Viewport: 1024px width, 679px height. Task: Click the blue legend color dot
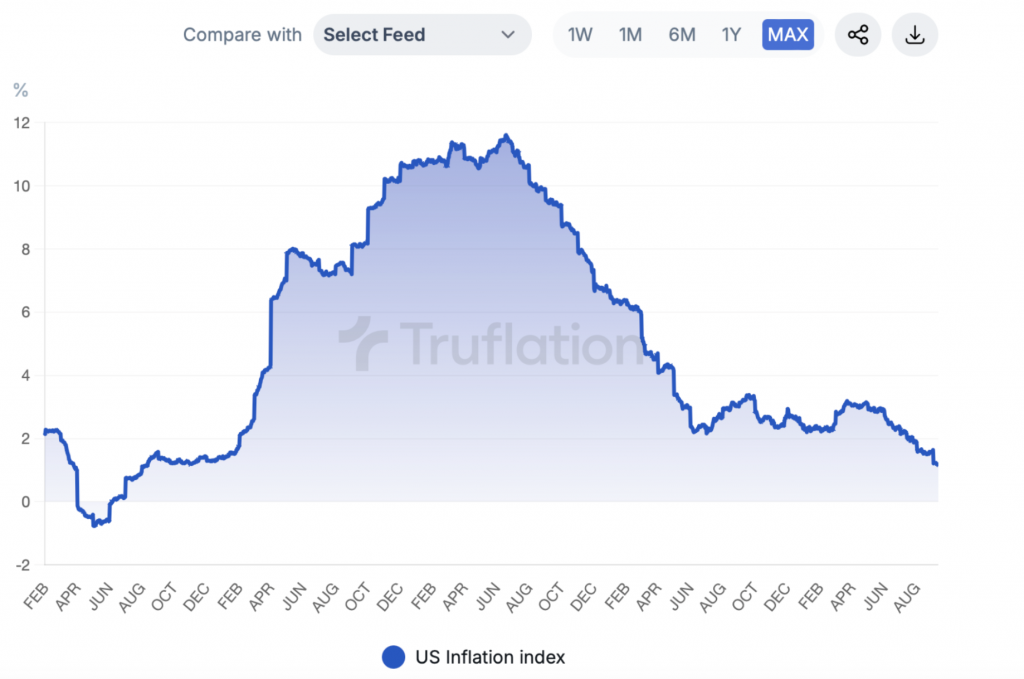point(394,657)
